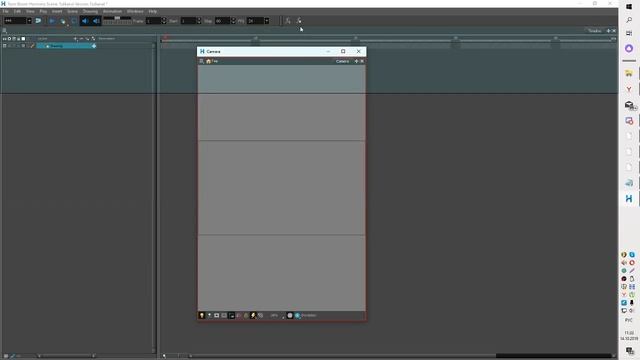Open Harmony H icon on the taskbar
Screen dimensions: 640x360
click(x=629, y=199)
